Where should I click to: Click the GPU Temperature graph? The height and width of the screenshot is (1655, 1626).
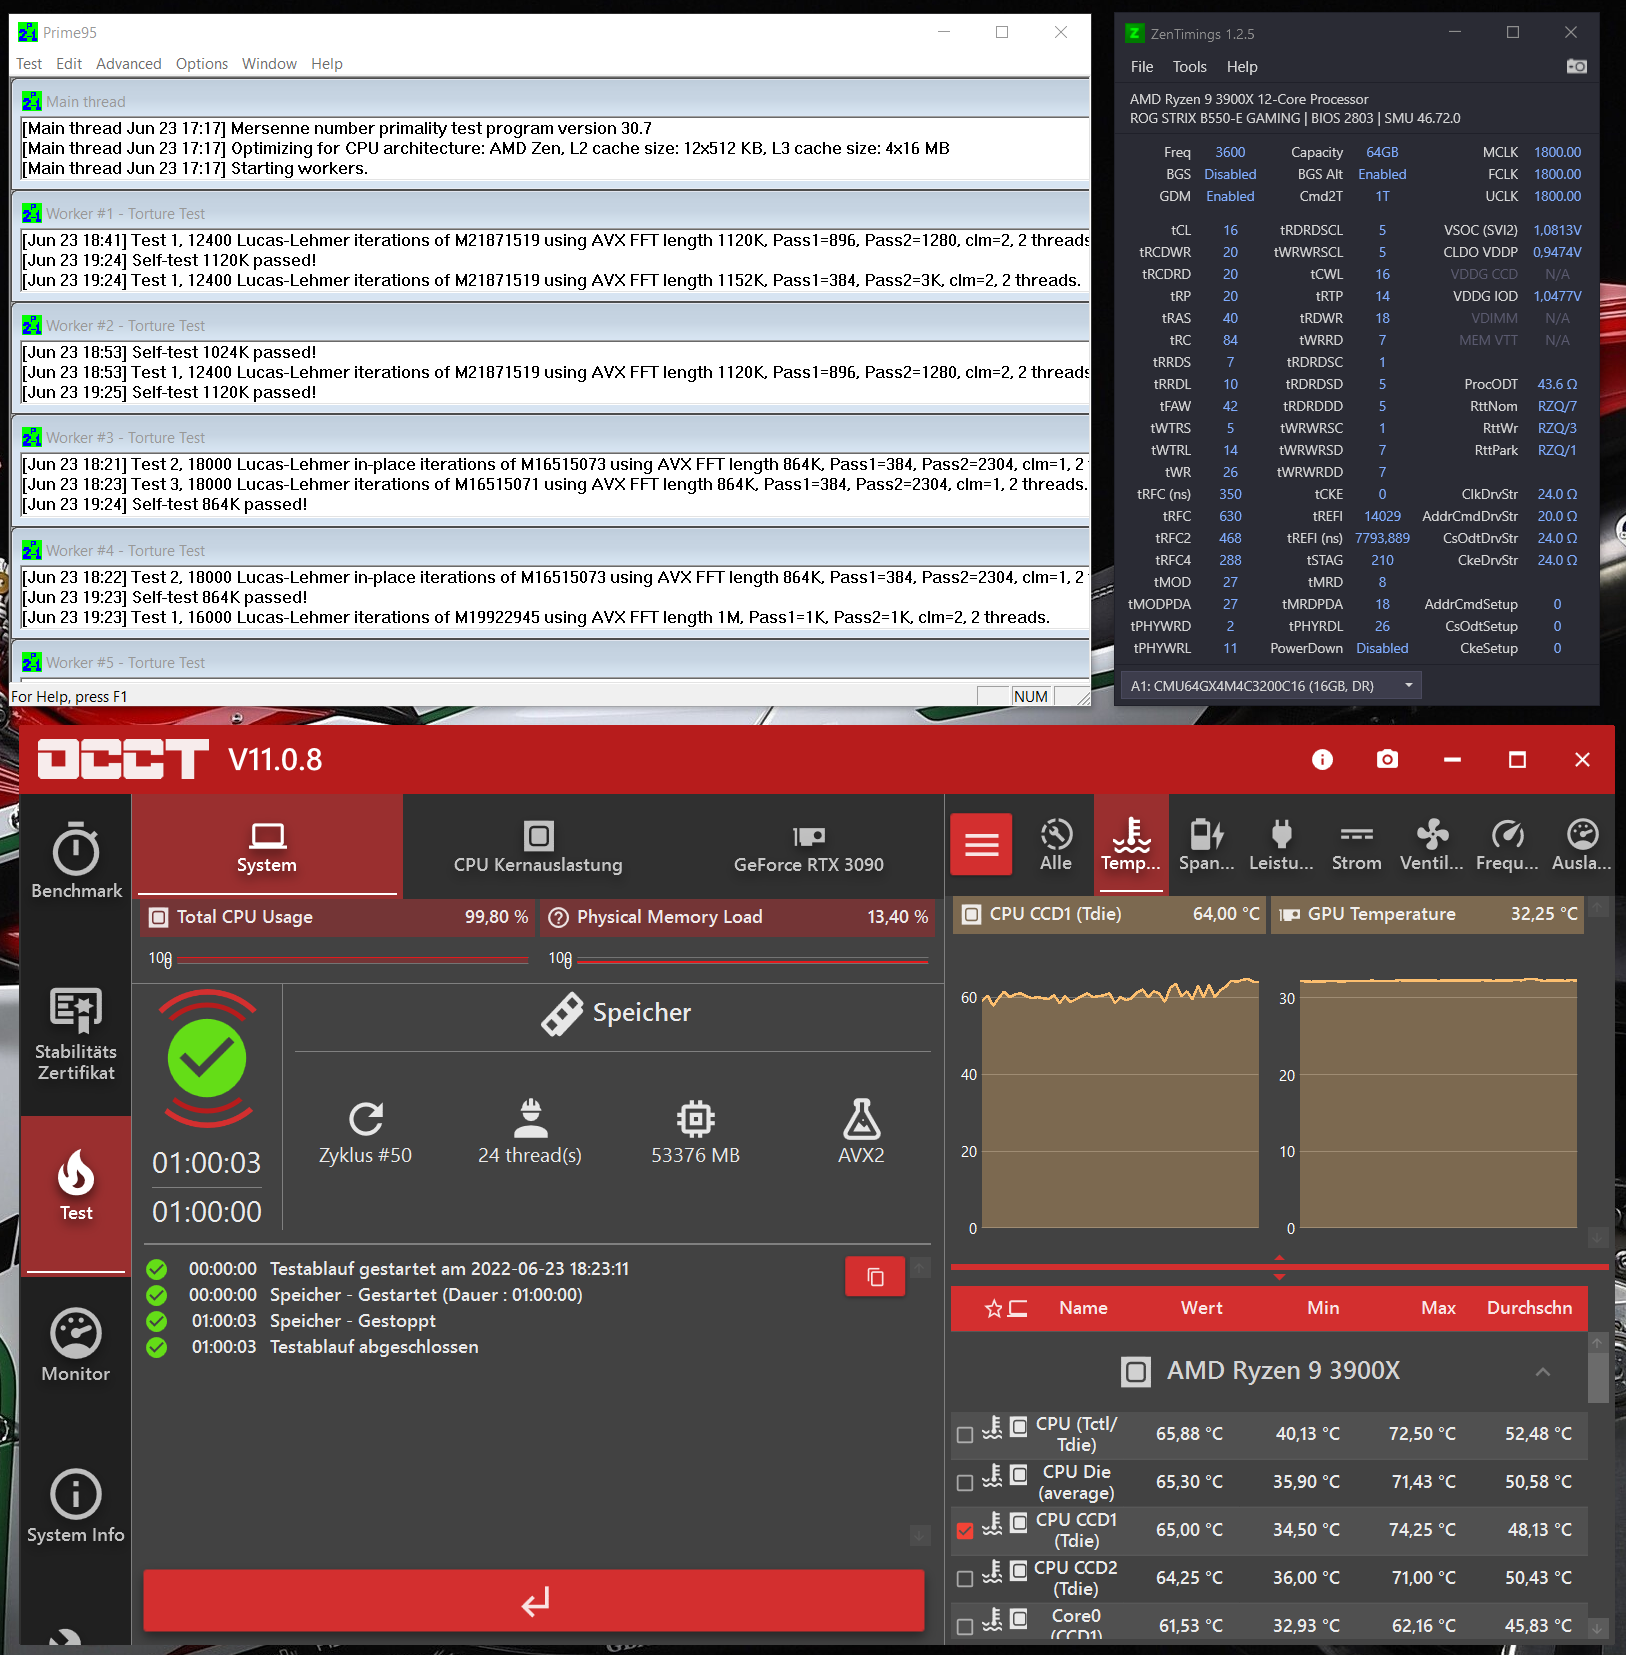click(1438, 1105)
